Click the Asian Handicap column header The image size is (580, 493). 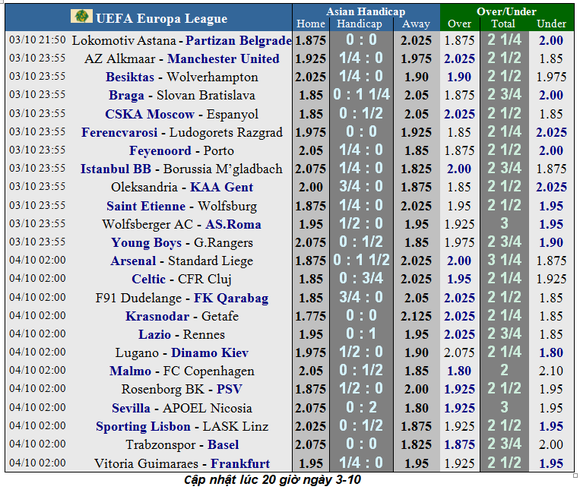click(365, 11)
